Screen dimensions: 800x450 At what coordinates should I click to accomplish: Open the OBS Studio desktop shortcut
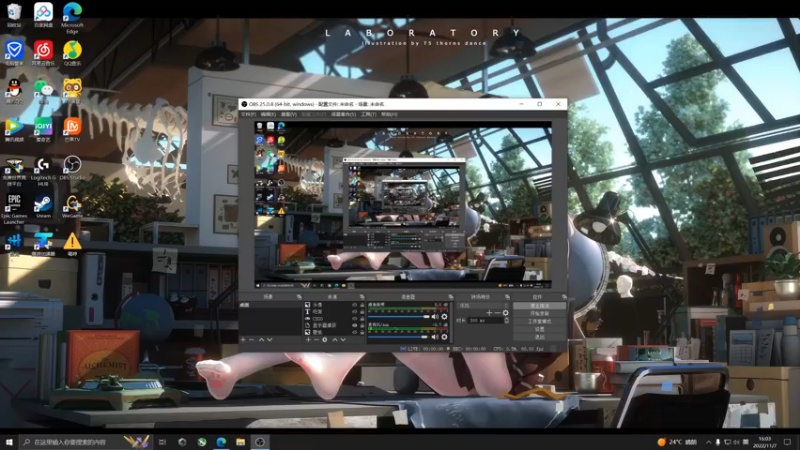coord(72,168)
